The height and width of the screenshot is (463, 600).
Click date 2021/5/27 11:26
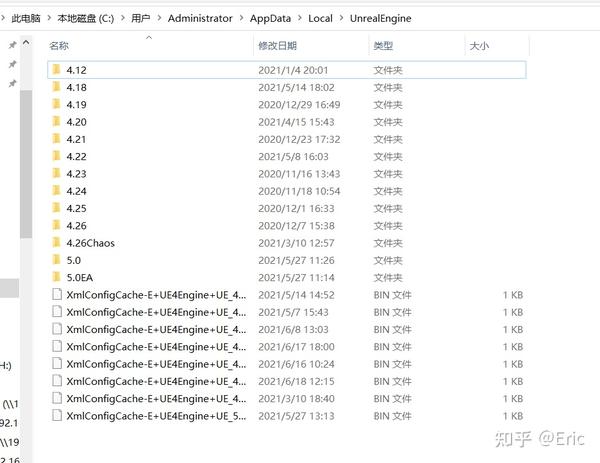(x=296, y=260)
